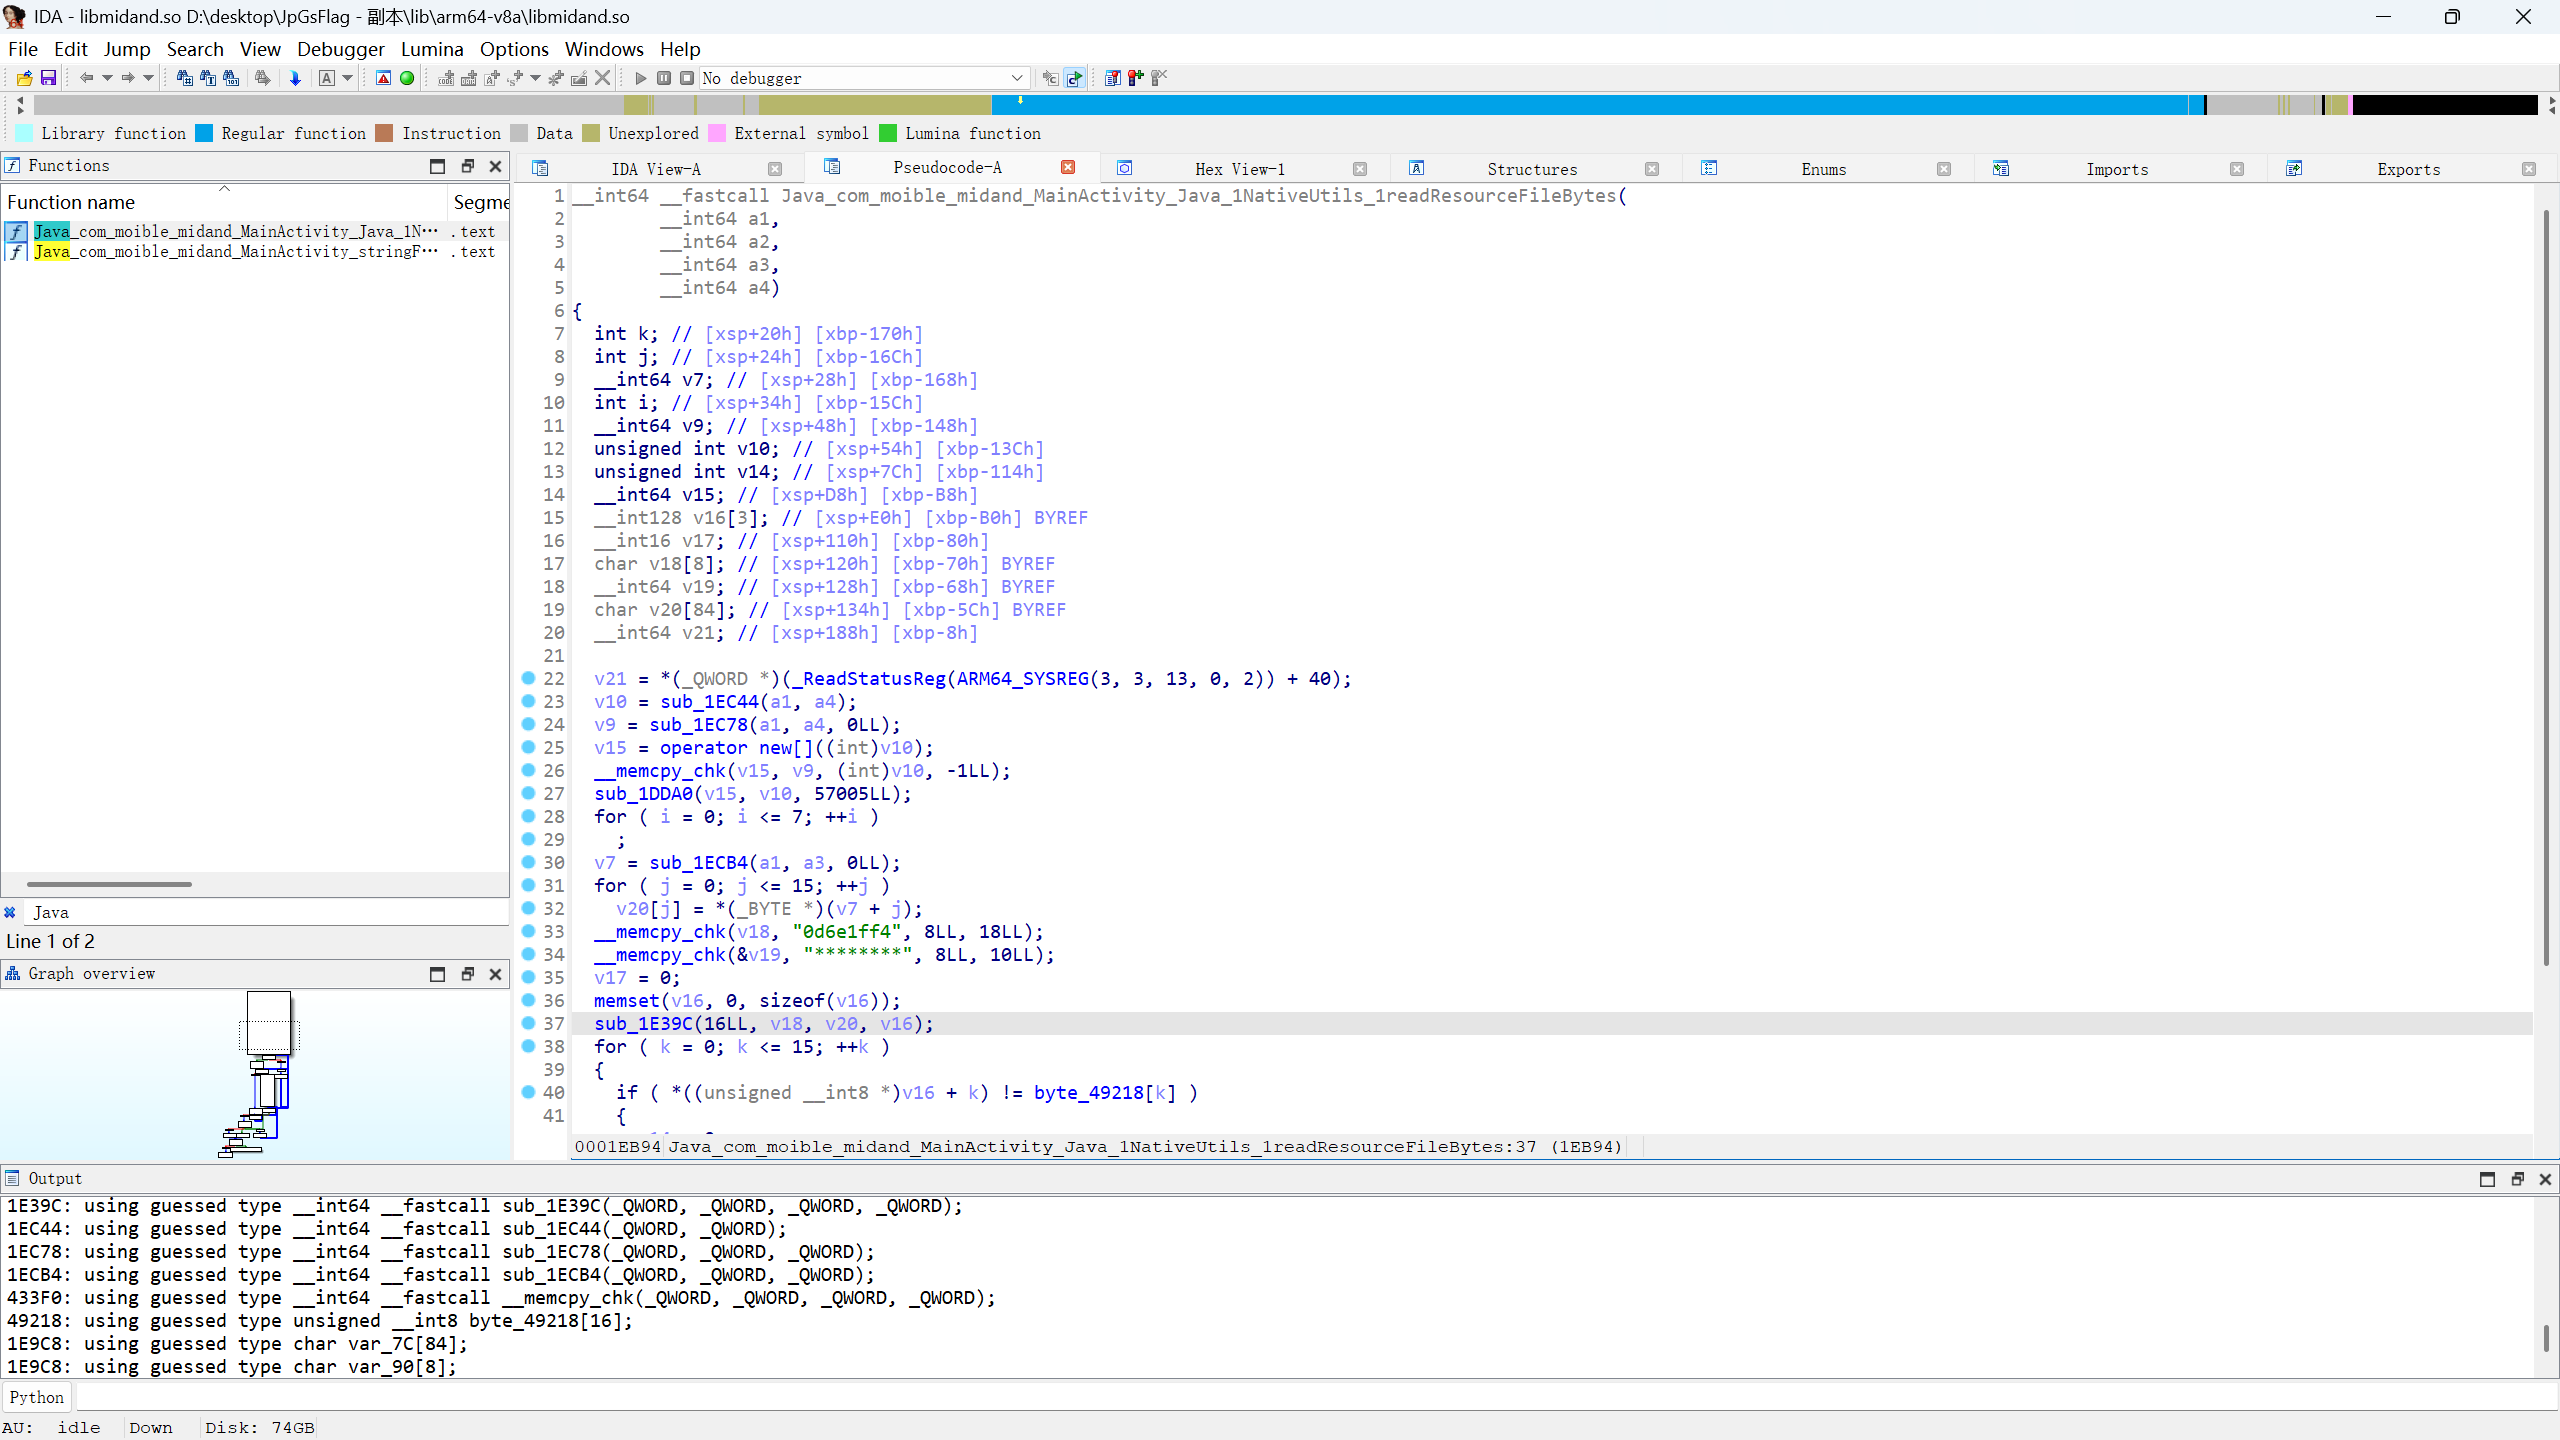This screenshot has height=1440, width=2560.
Task: Terminate process with the stop button
Action: pos(687,78)
